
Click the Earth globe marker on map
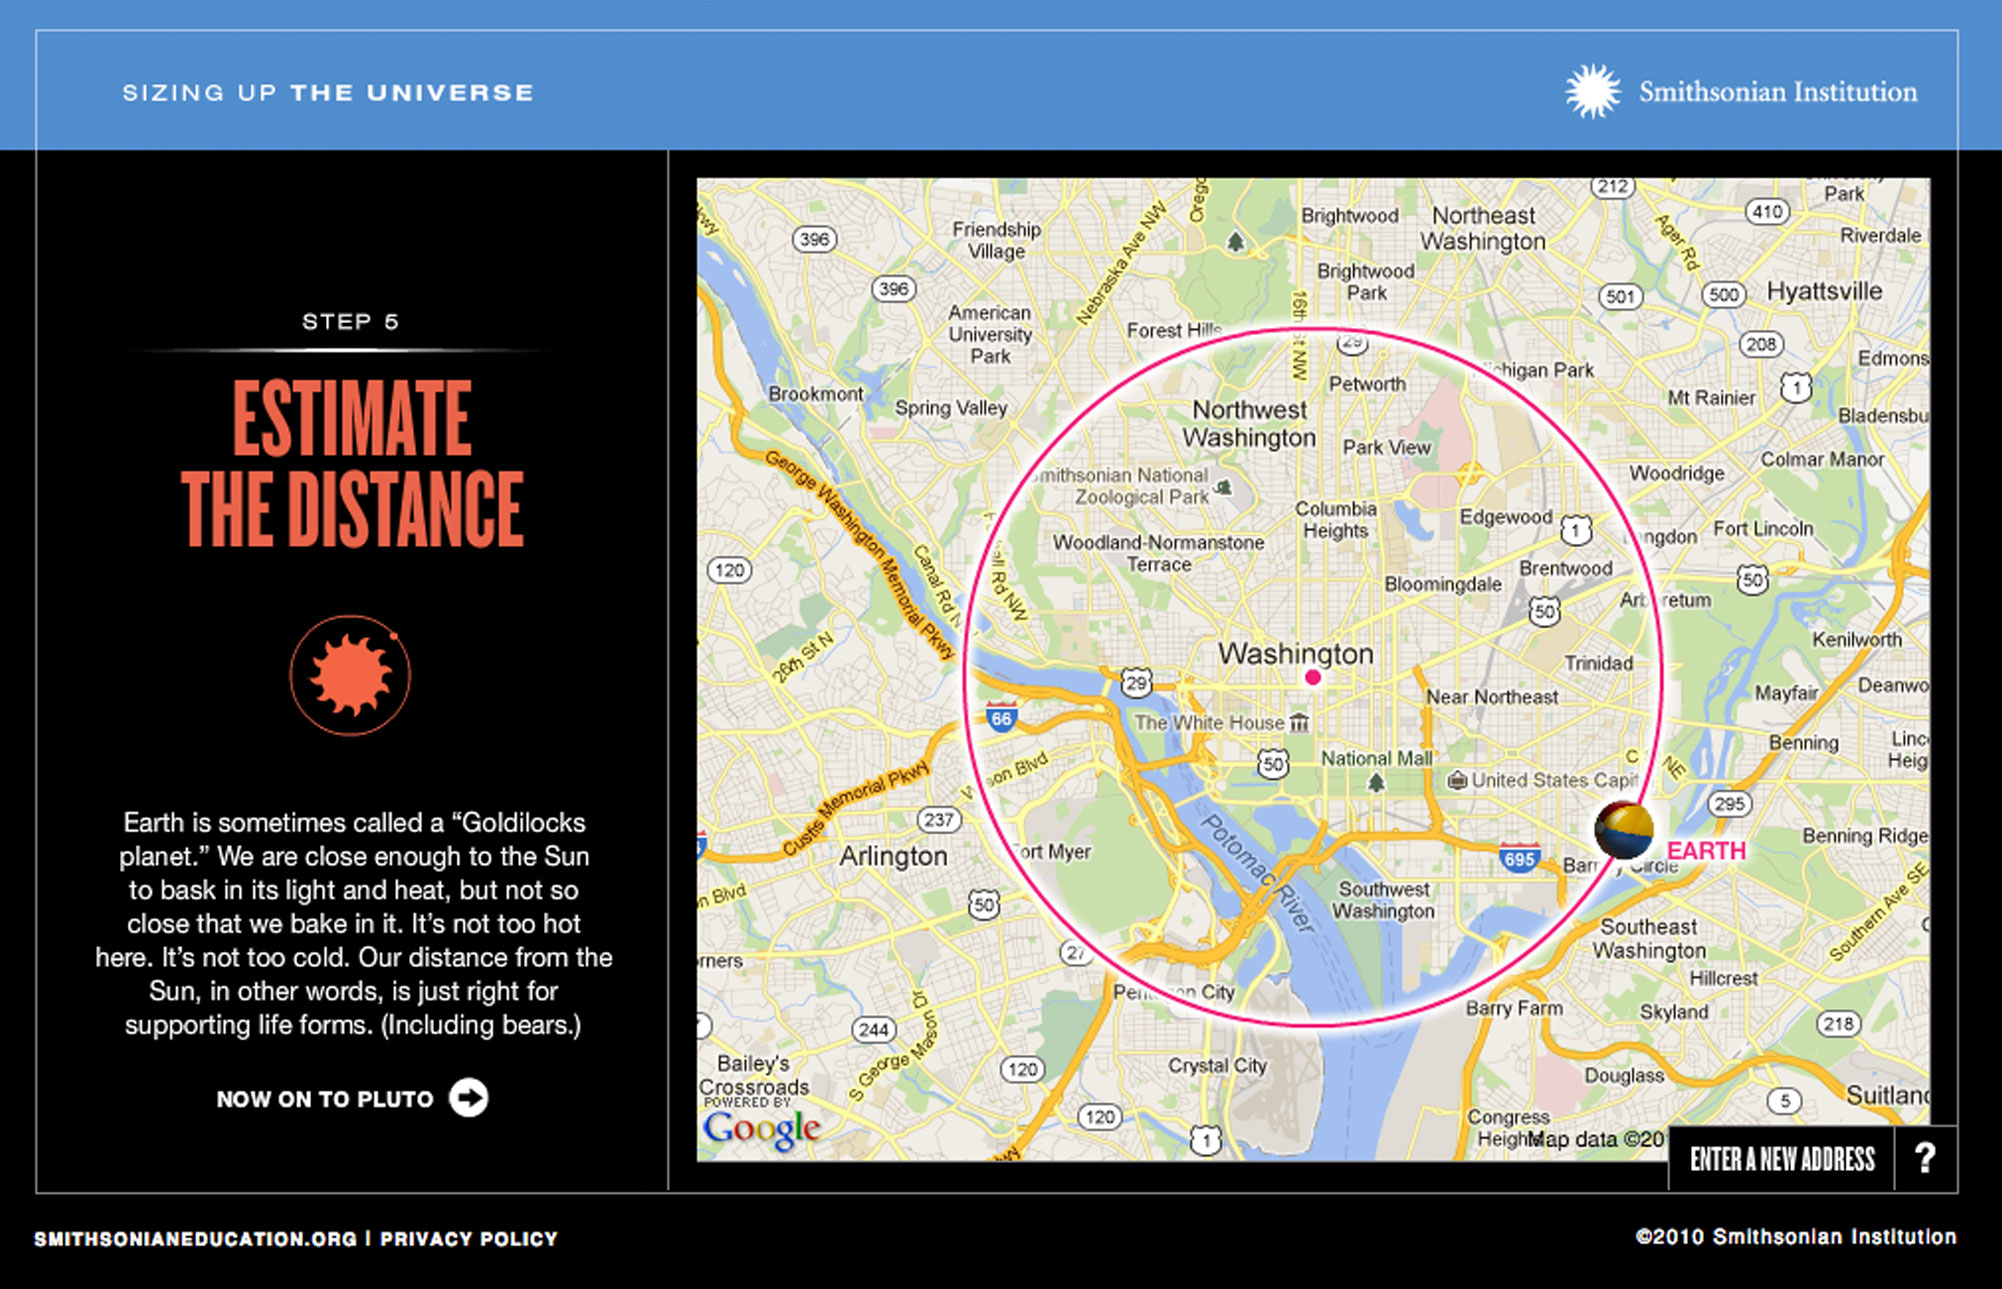[1623, 830]
